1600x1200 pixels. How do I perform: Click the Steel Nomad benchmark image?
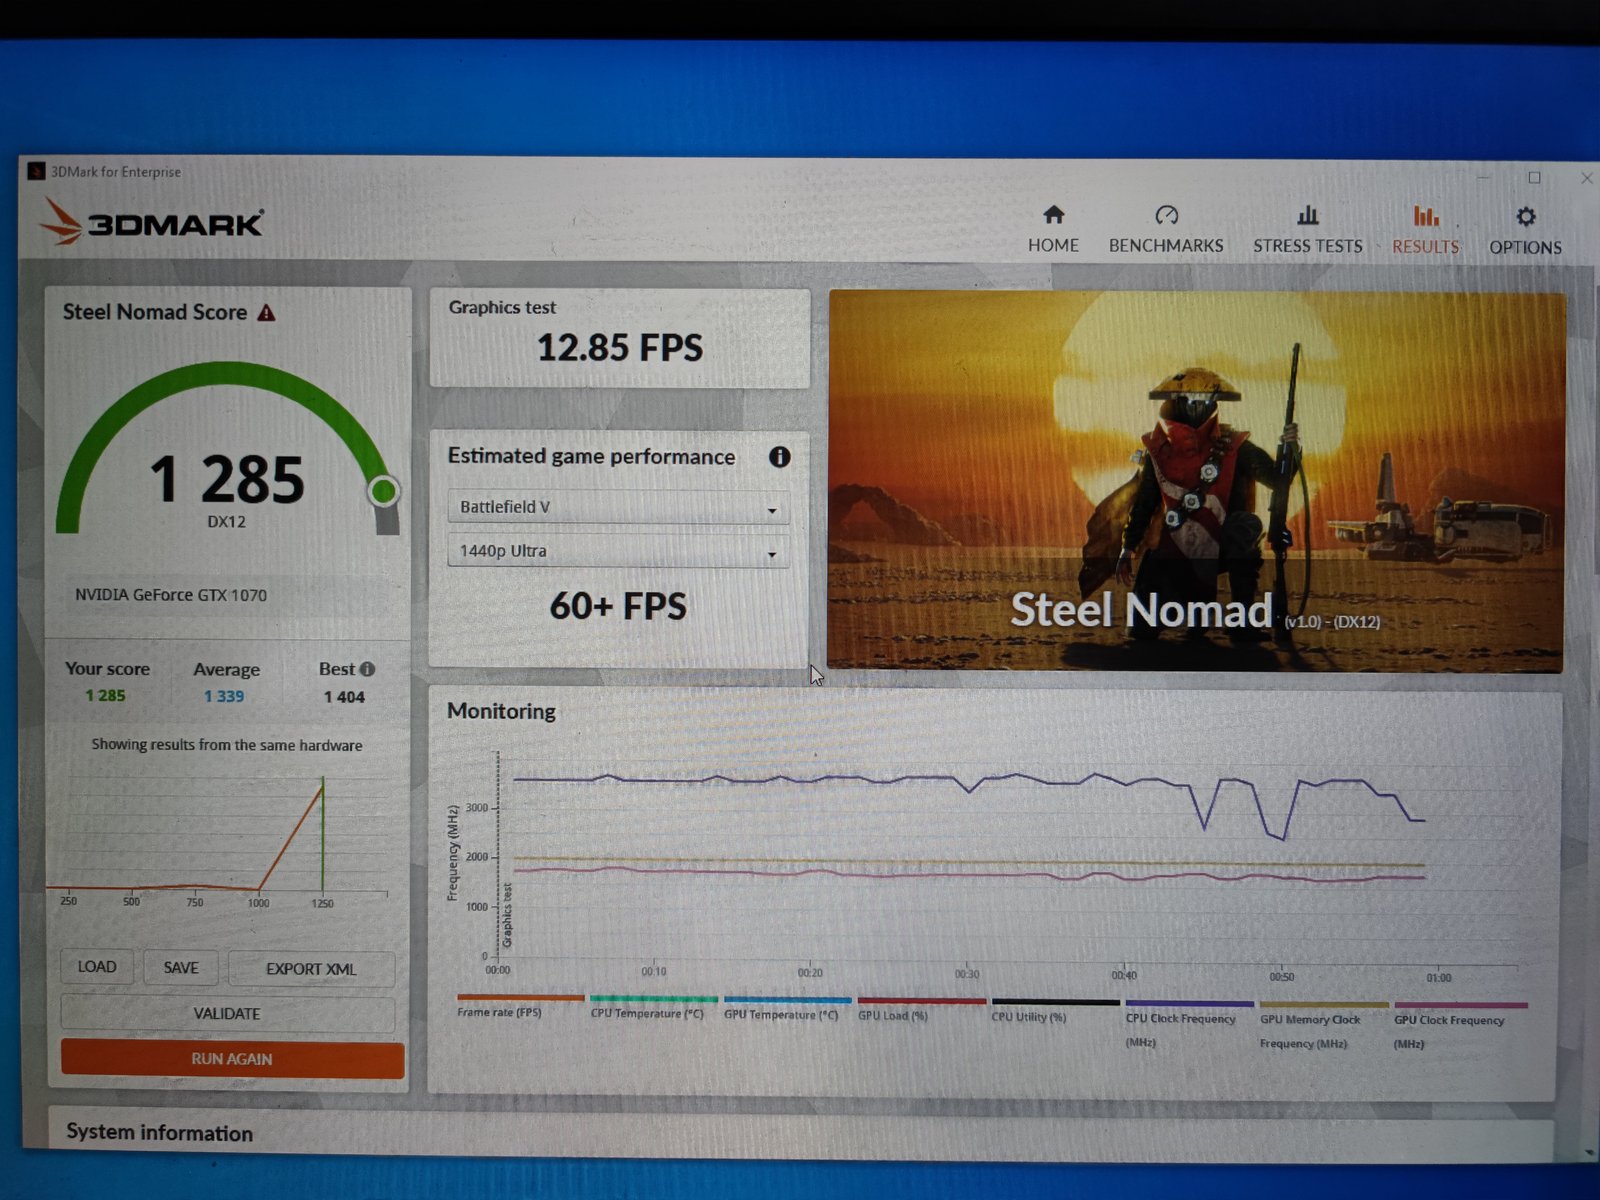point(1196,481)
